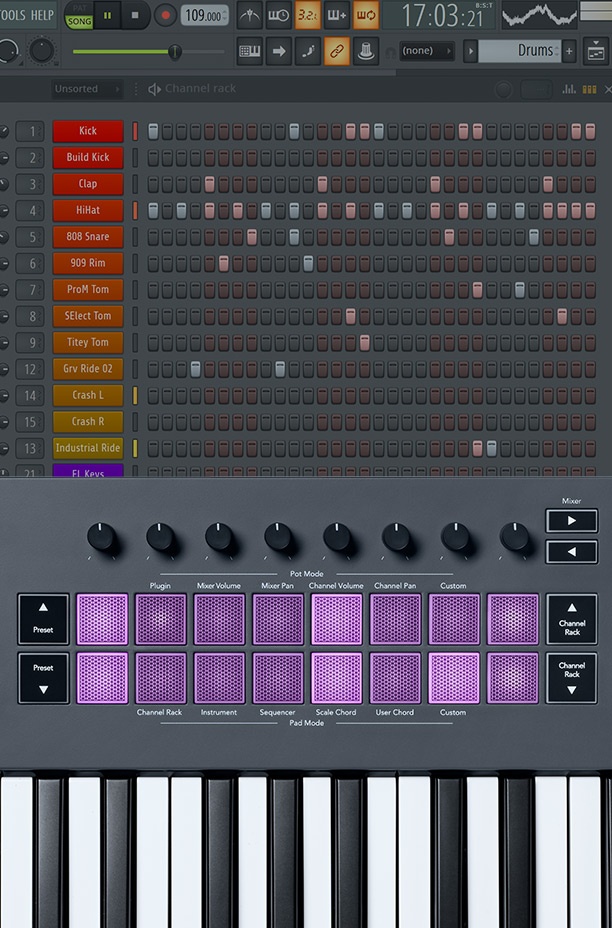Open mixer track selector 1 for Kick
The image size is (612, 928).
point(30,131)
